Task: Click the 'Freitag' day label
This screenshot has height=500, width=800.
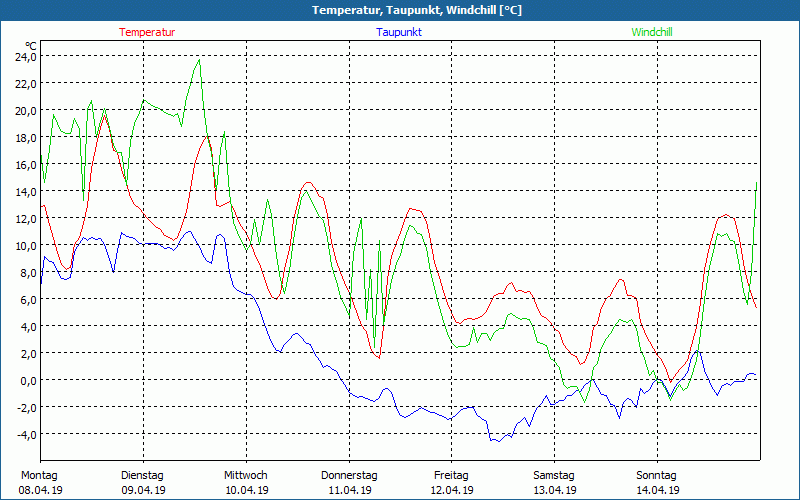Action: (x=452, y=476)
